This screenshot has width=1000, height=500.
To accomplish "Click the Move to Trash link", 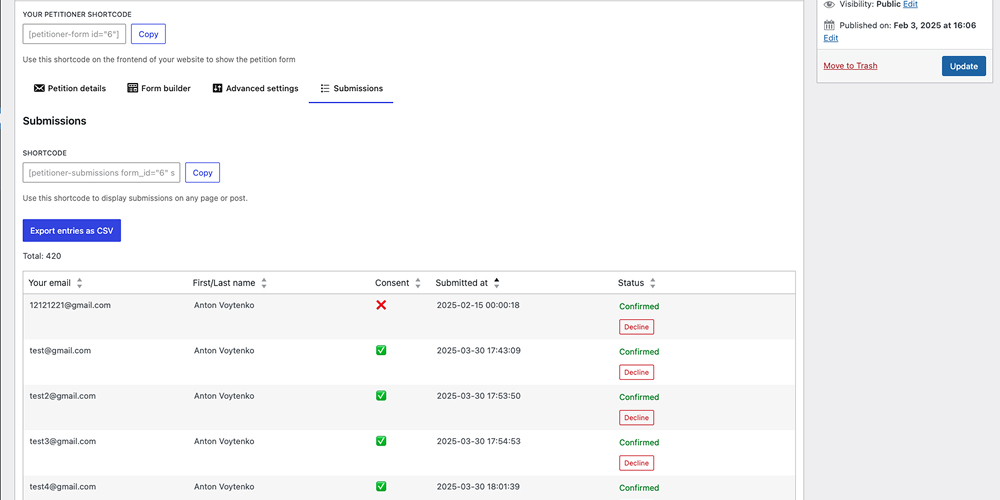I will tap(850, 66).
